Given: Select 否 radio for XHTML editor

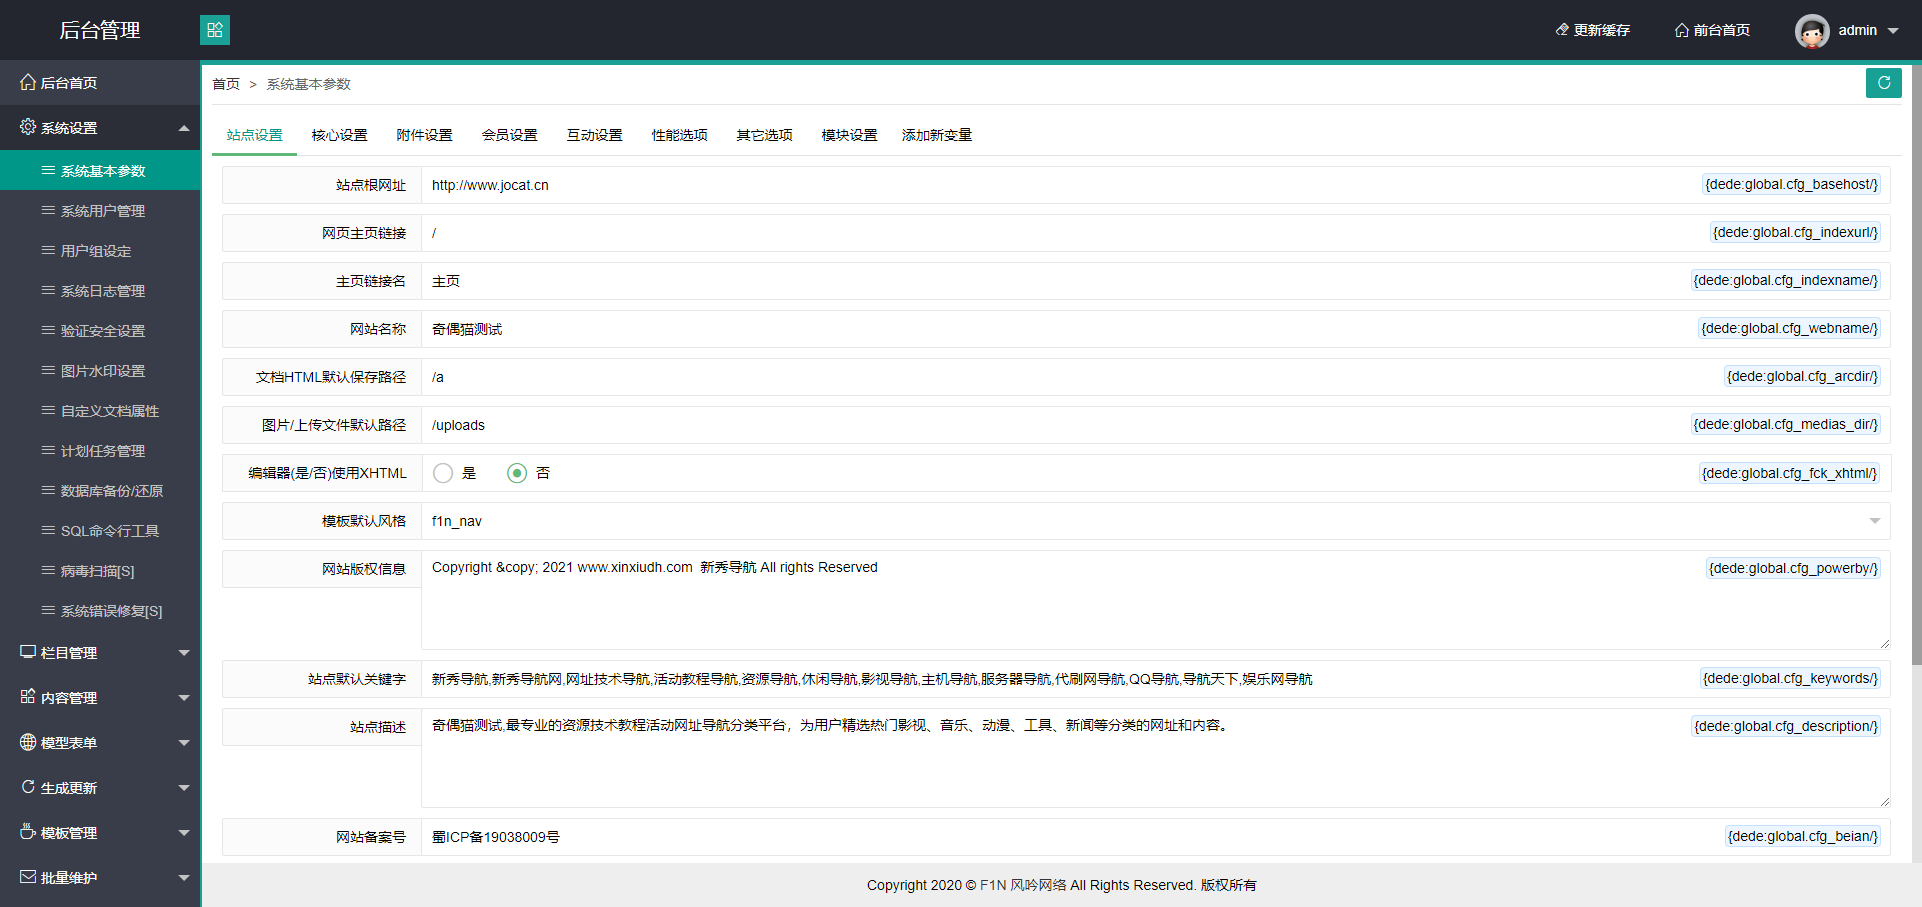Looking at the screenshot, I should (517, 473).
